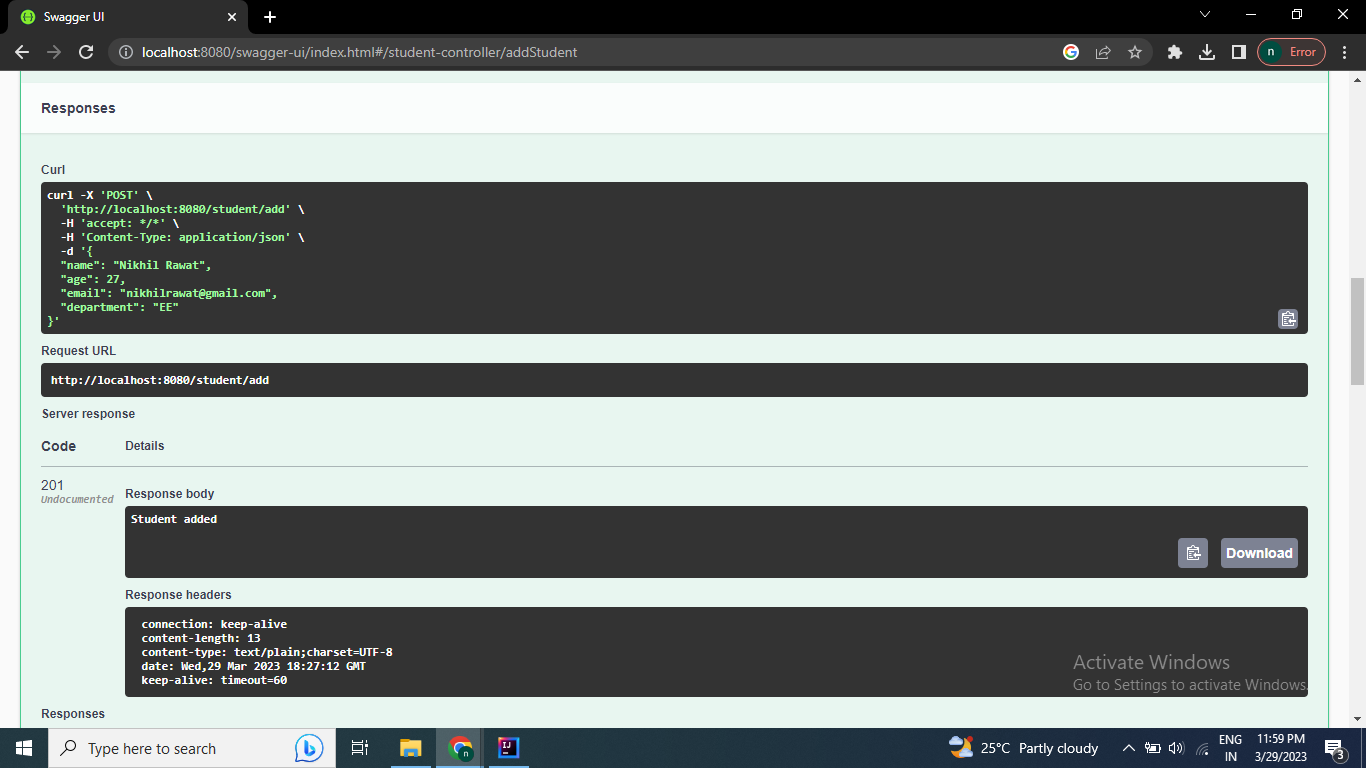
Task: Launch File Explorer from the taskbar
Action: (x=410, y=748)
